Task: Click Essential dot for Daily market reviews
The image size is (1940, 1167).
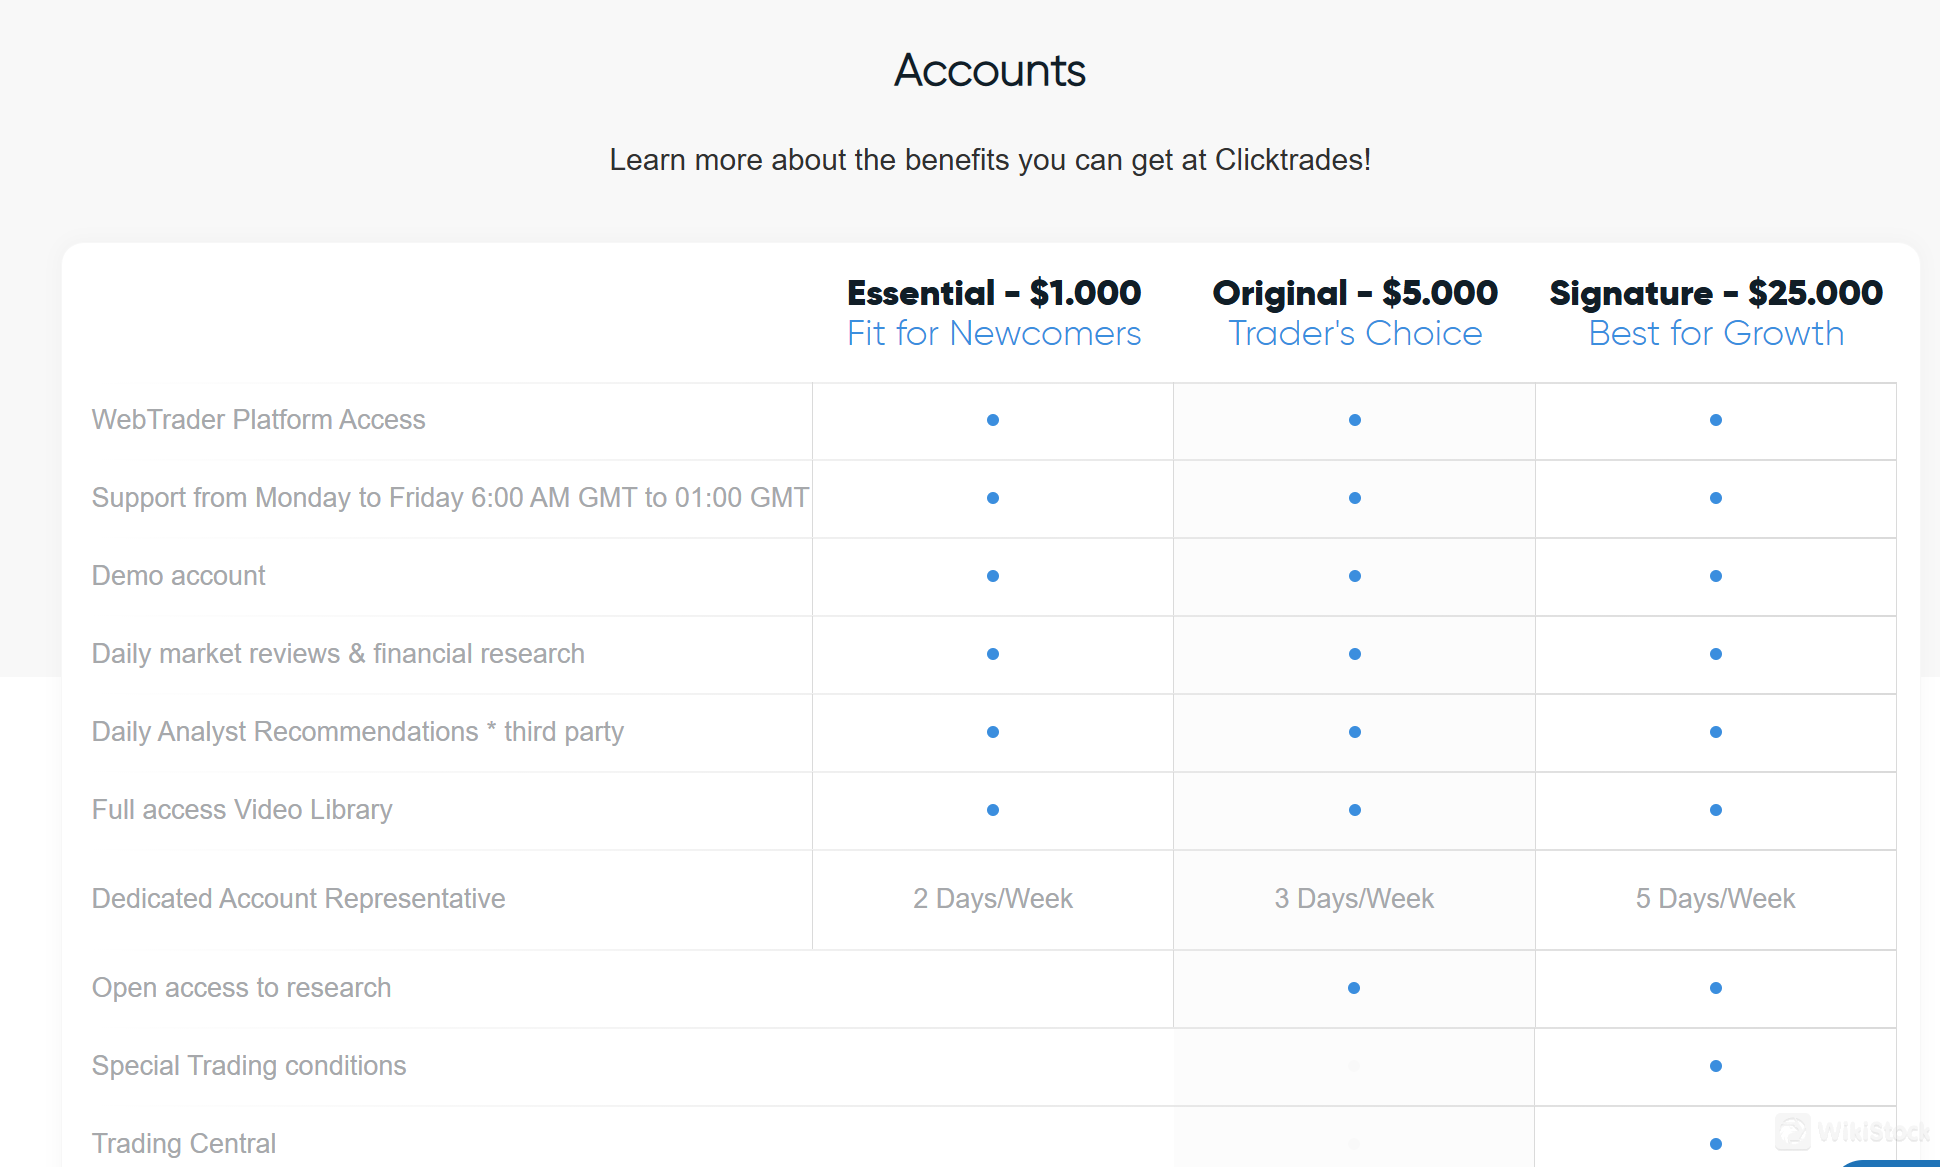Action: pos(993,654)
